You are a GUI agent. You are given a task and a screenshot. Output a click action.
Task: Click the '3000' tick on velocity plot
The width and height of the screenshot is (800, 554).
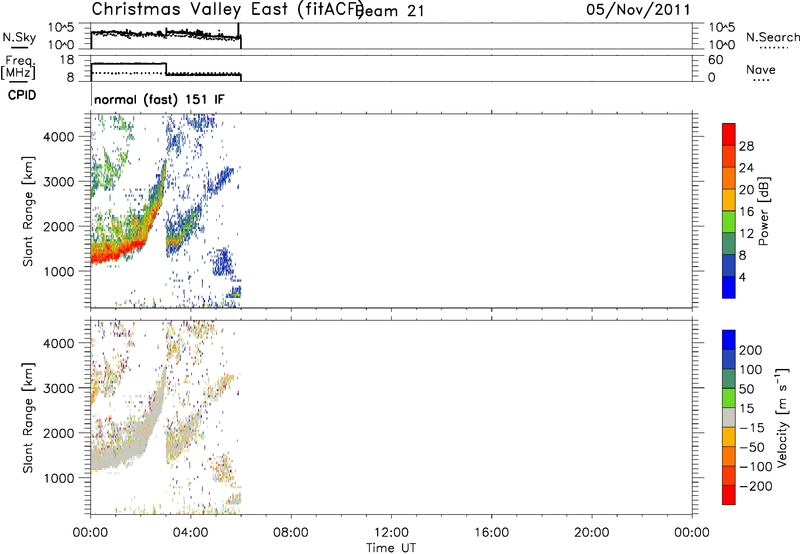click(x=59, y=388)
